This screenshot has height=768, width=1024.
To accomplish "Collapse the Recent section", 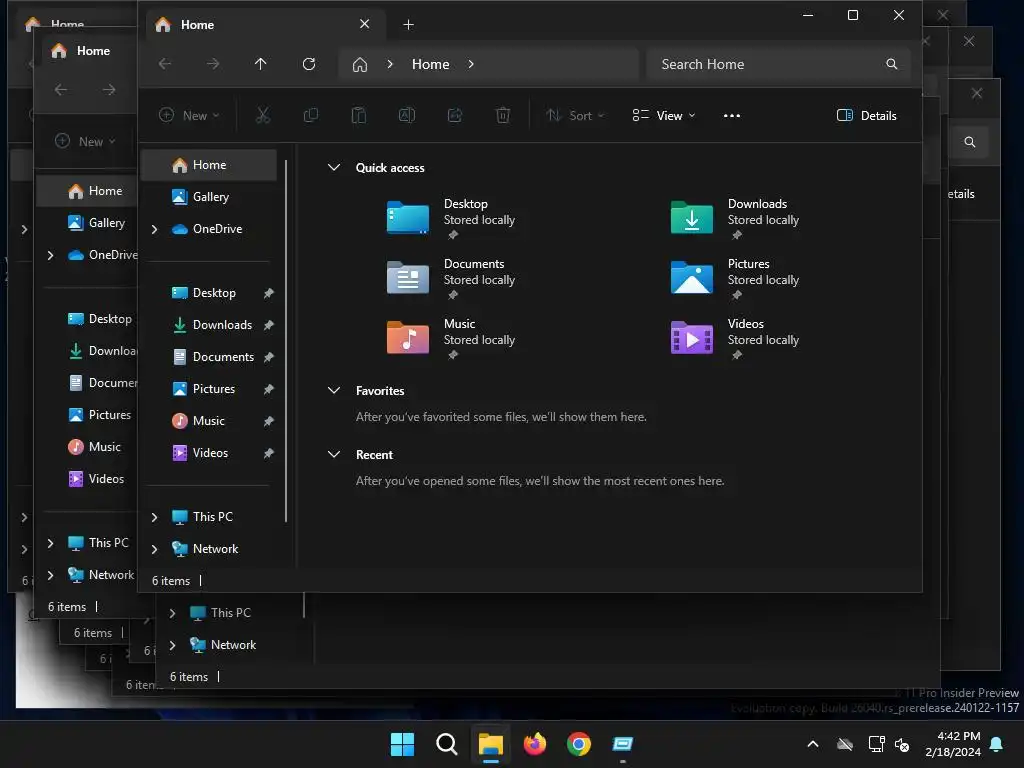I will click(x=334, y=455).
